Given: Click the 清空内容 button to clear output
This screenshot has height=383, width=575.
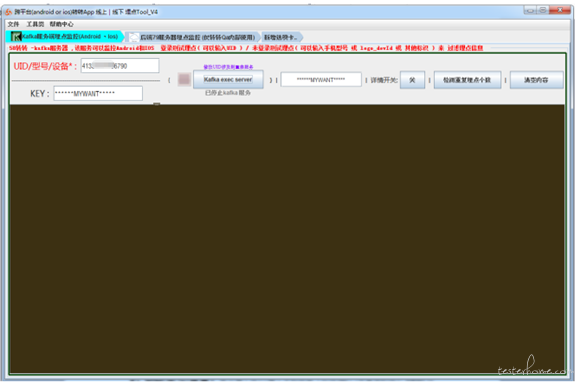Looking at the screenshot, I should coord(536,80).
